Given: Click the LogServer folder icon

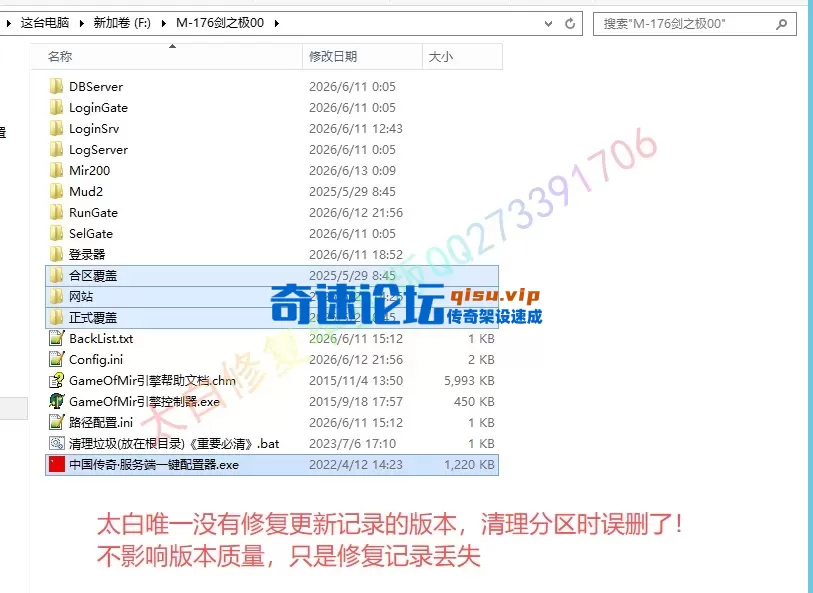Looking at the screenshot, I should [57, 149].
